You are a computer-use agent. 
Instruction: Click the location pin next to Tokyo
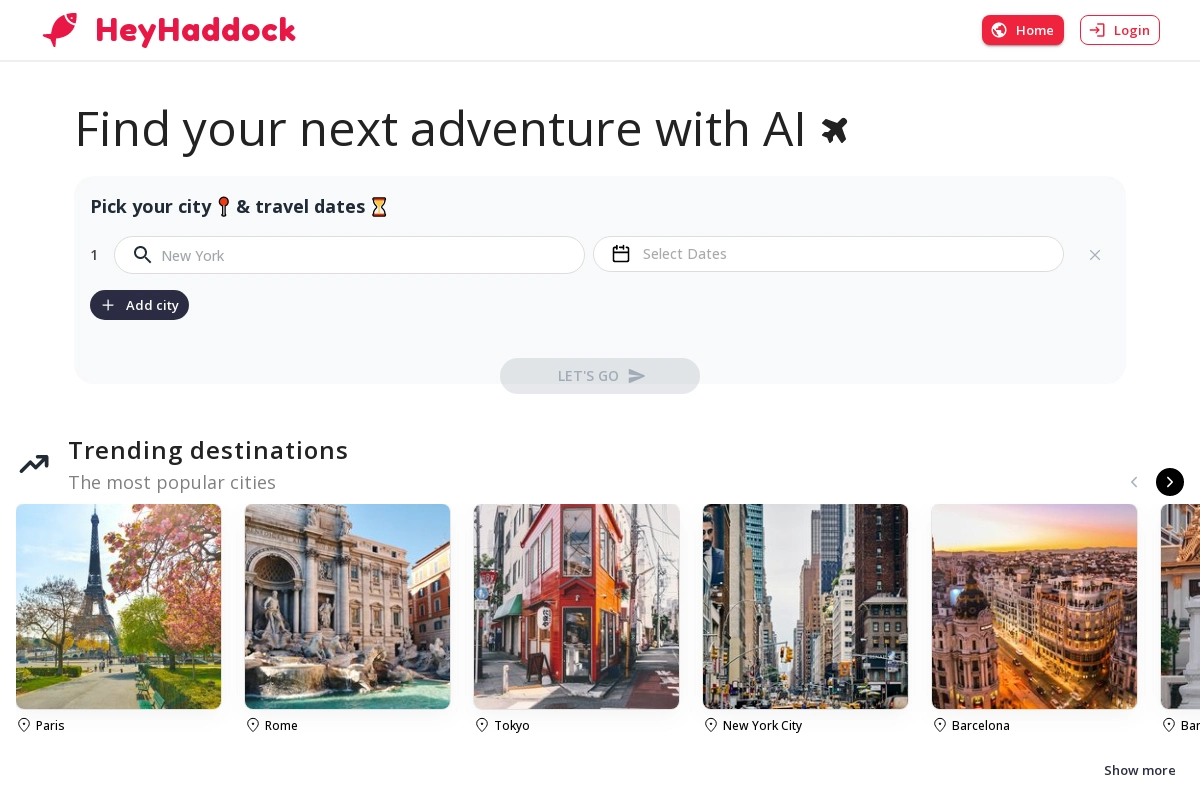pyautogui.click(x=482, y=725)
